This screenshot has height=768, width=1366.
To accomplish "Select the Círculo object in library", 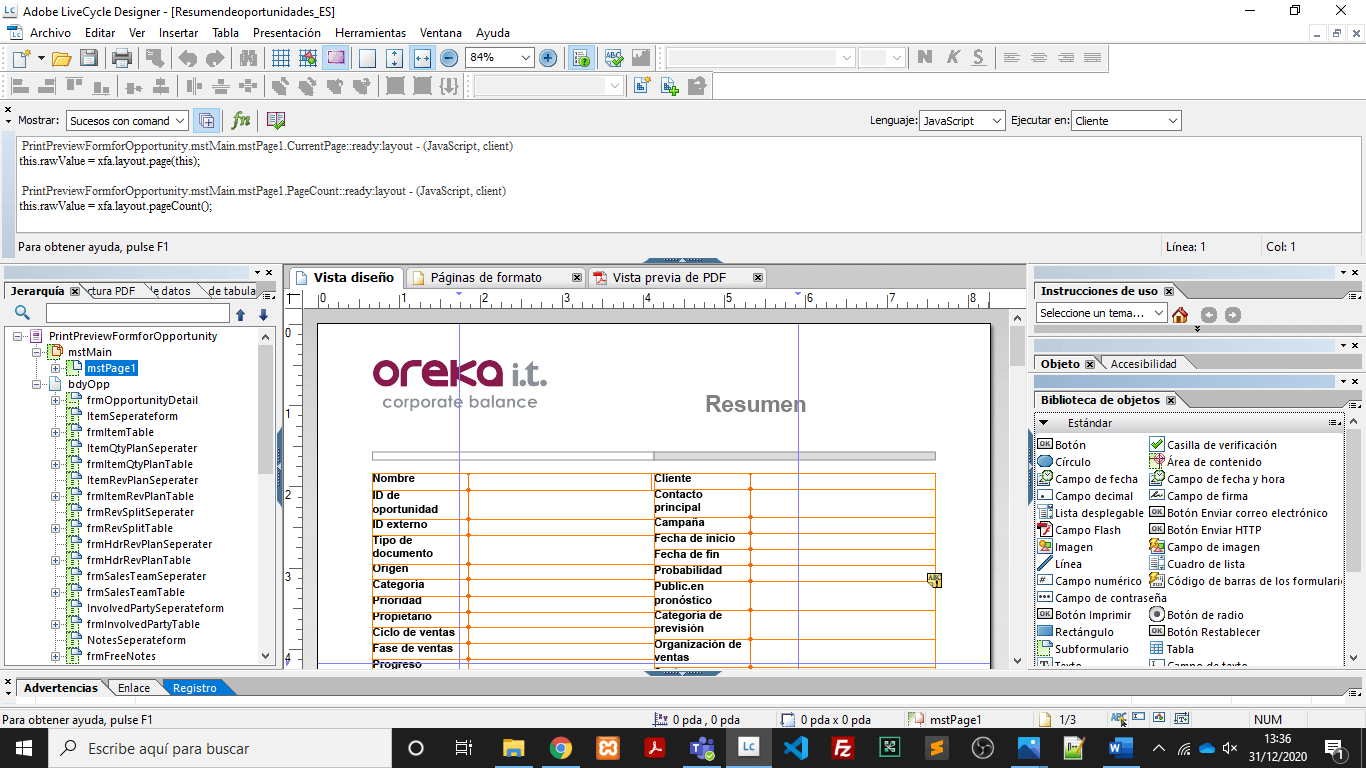I will point(1064,462).
